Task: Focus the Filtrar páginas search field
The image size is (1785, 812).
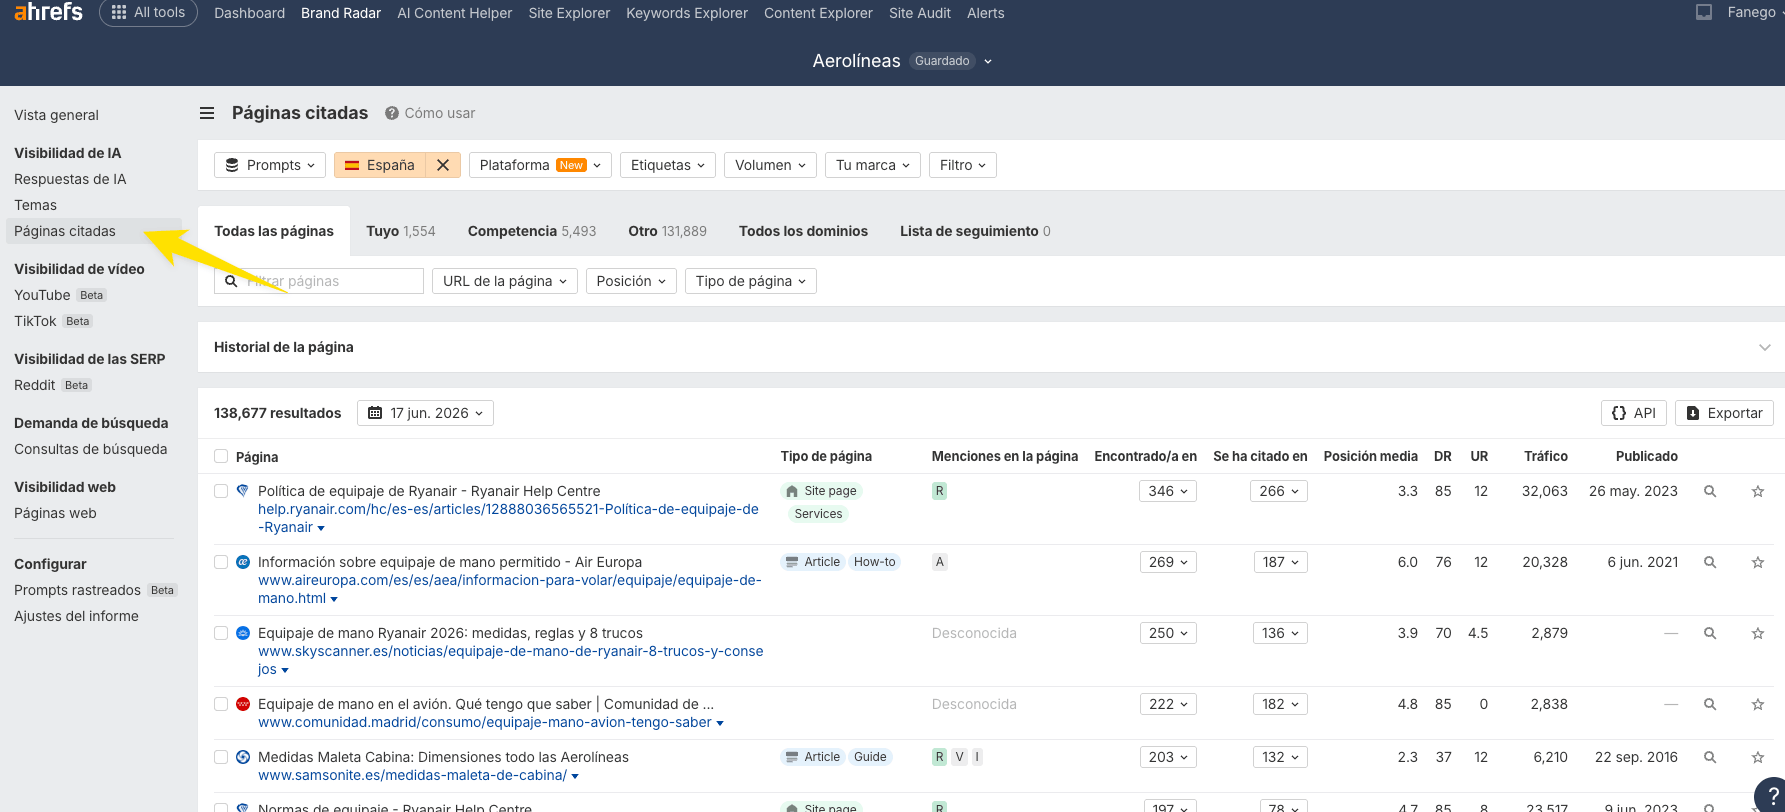Action: point(319,281)
